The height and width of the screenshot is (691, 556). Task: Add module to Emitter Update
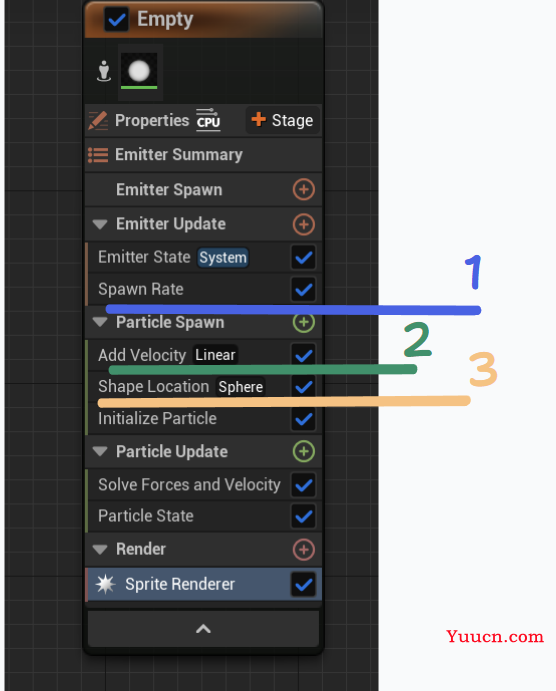pos(304,224)
